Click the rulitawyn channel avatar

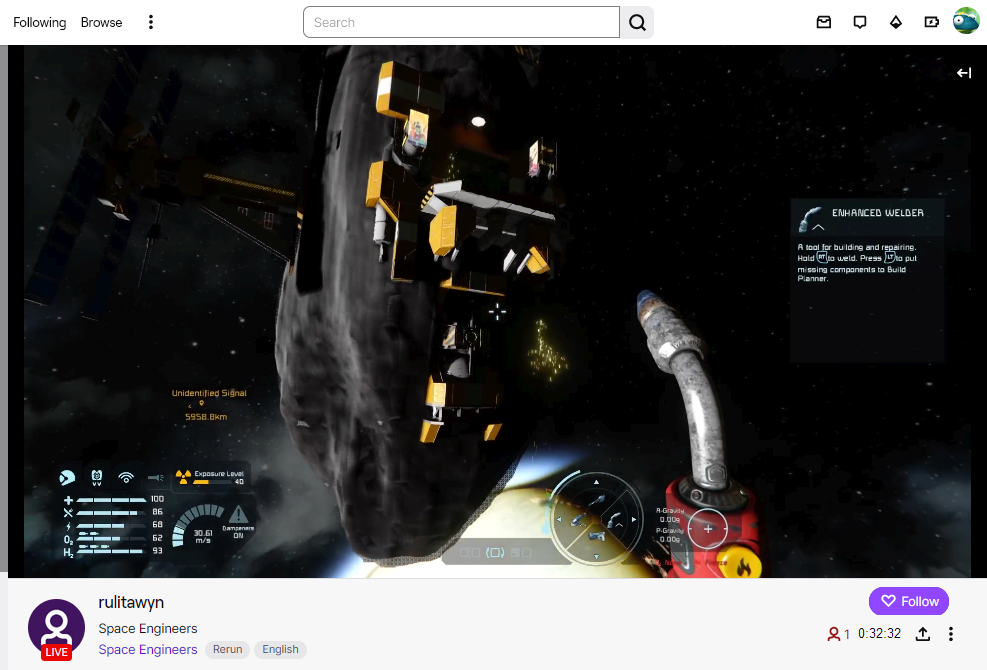click(x=56, y=627)
